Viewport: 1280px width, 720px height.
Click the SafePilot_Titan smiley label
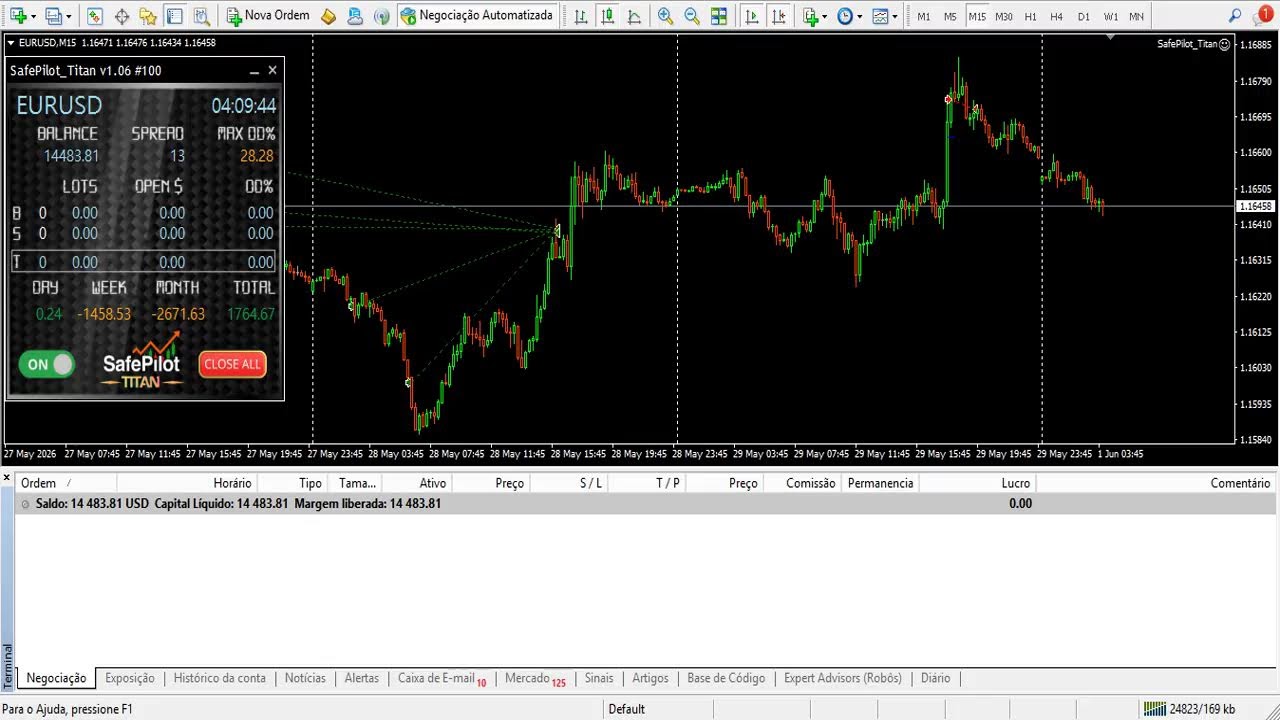coord(1194,44)
